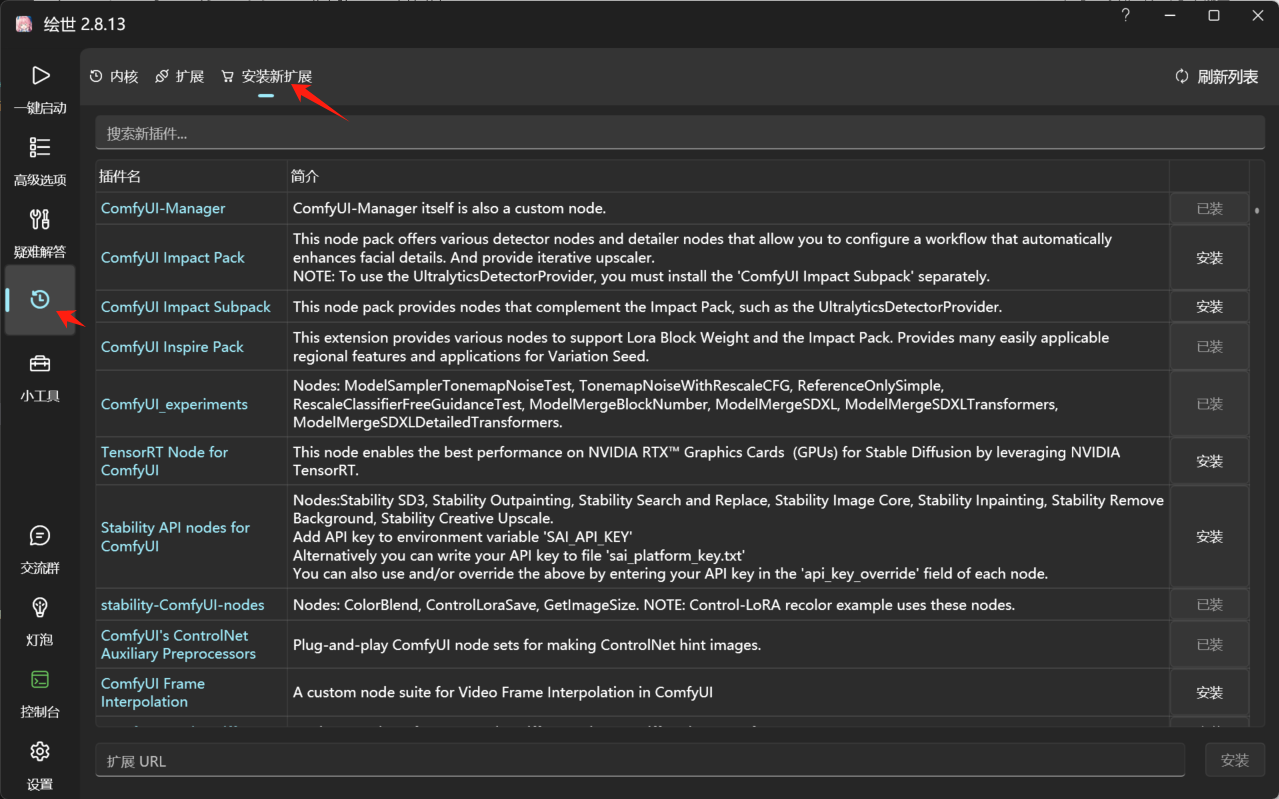This screenshot has width=1279, height=799.
Task: Open 控制台 console page
Action: click(40, 693)
